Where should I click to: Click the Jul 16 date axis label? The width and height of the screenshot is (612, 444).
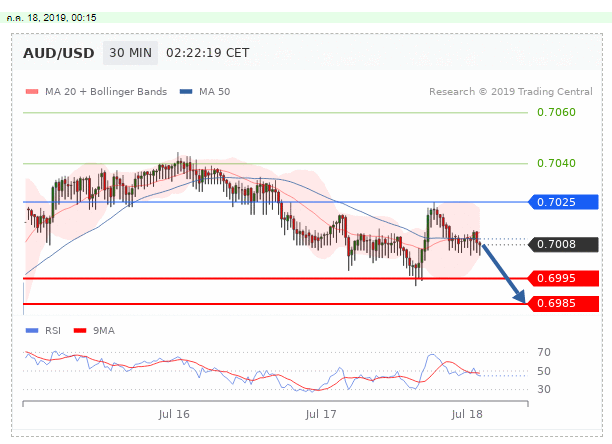pos(174,414)
